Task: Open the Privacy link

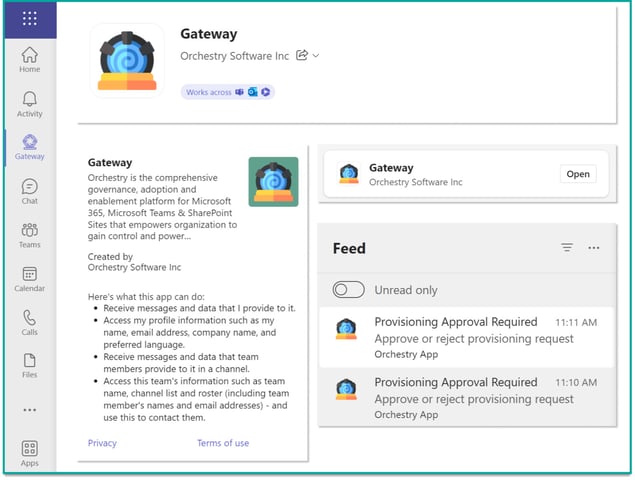Action: point(102,443)
